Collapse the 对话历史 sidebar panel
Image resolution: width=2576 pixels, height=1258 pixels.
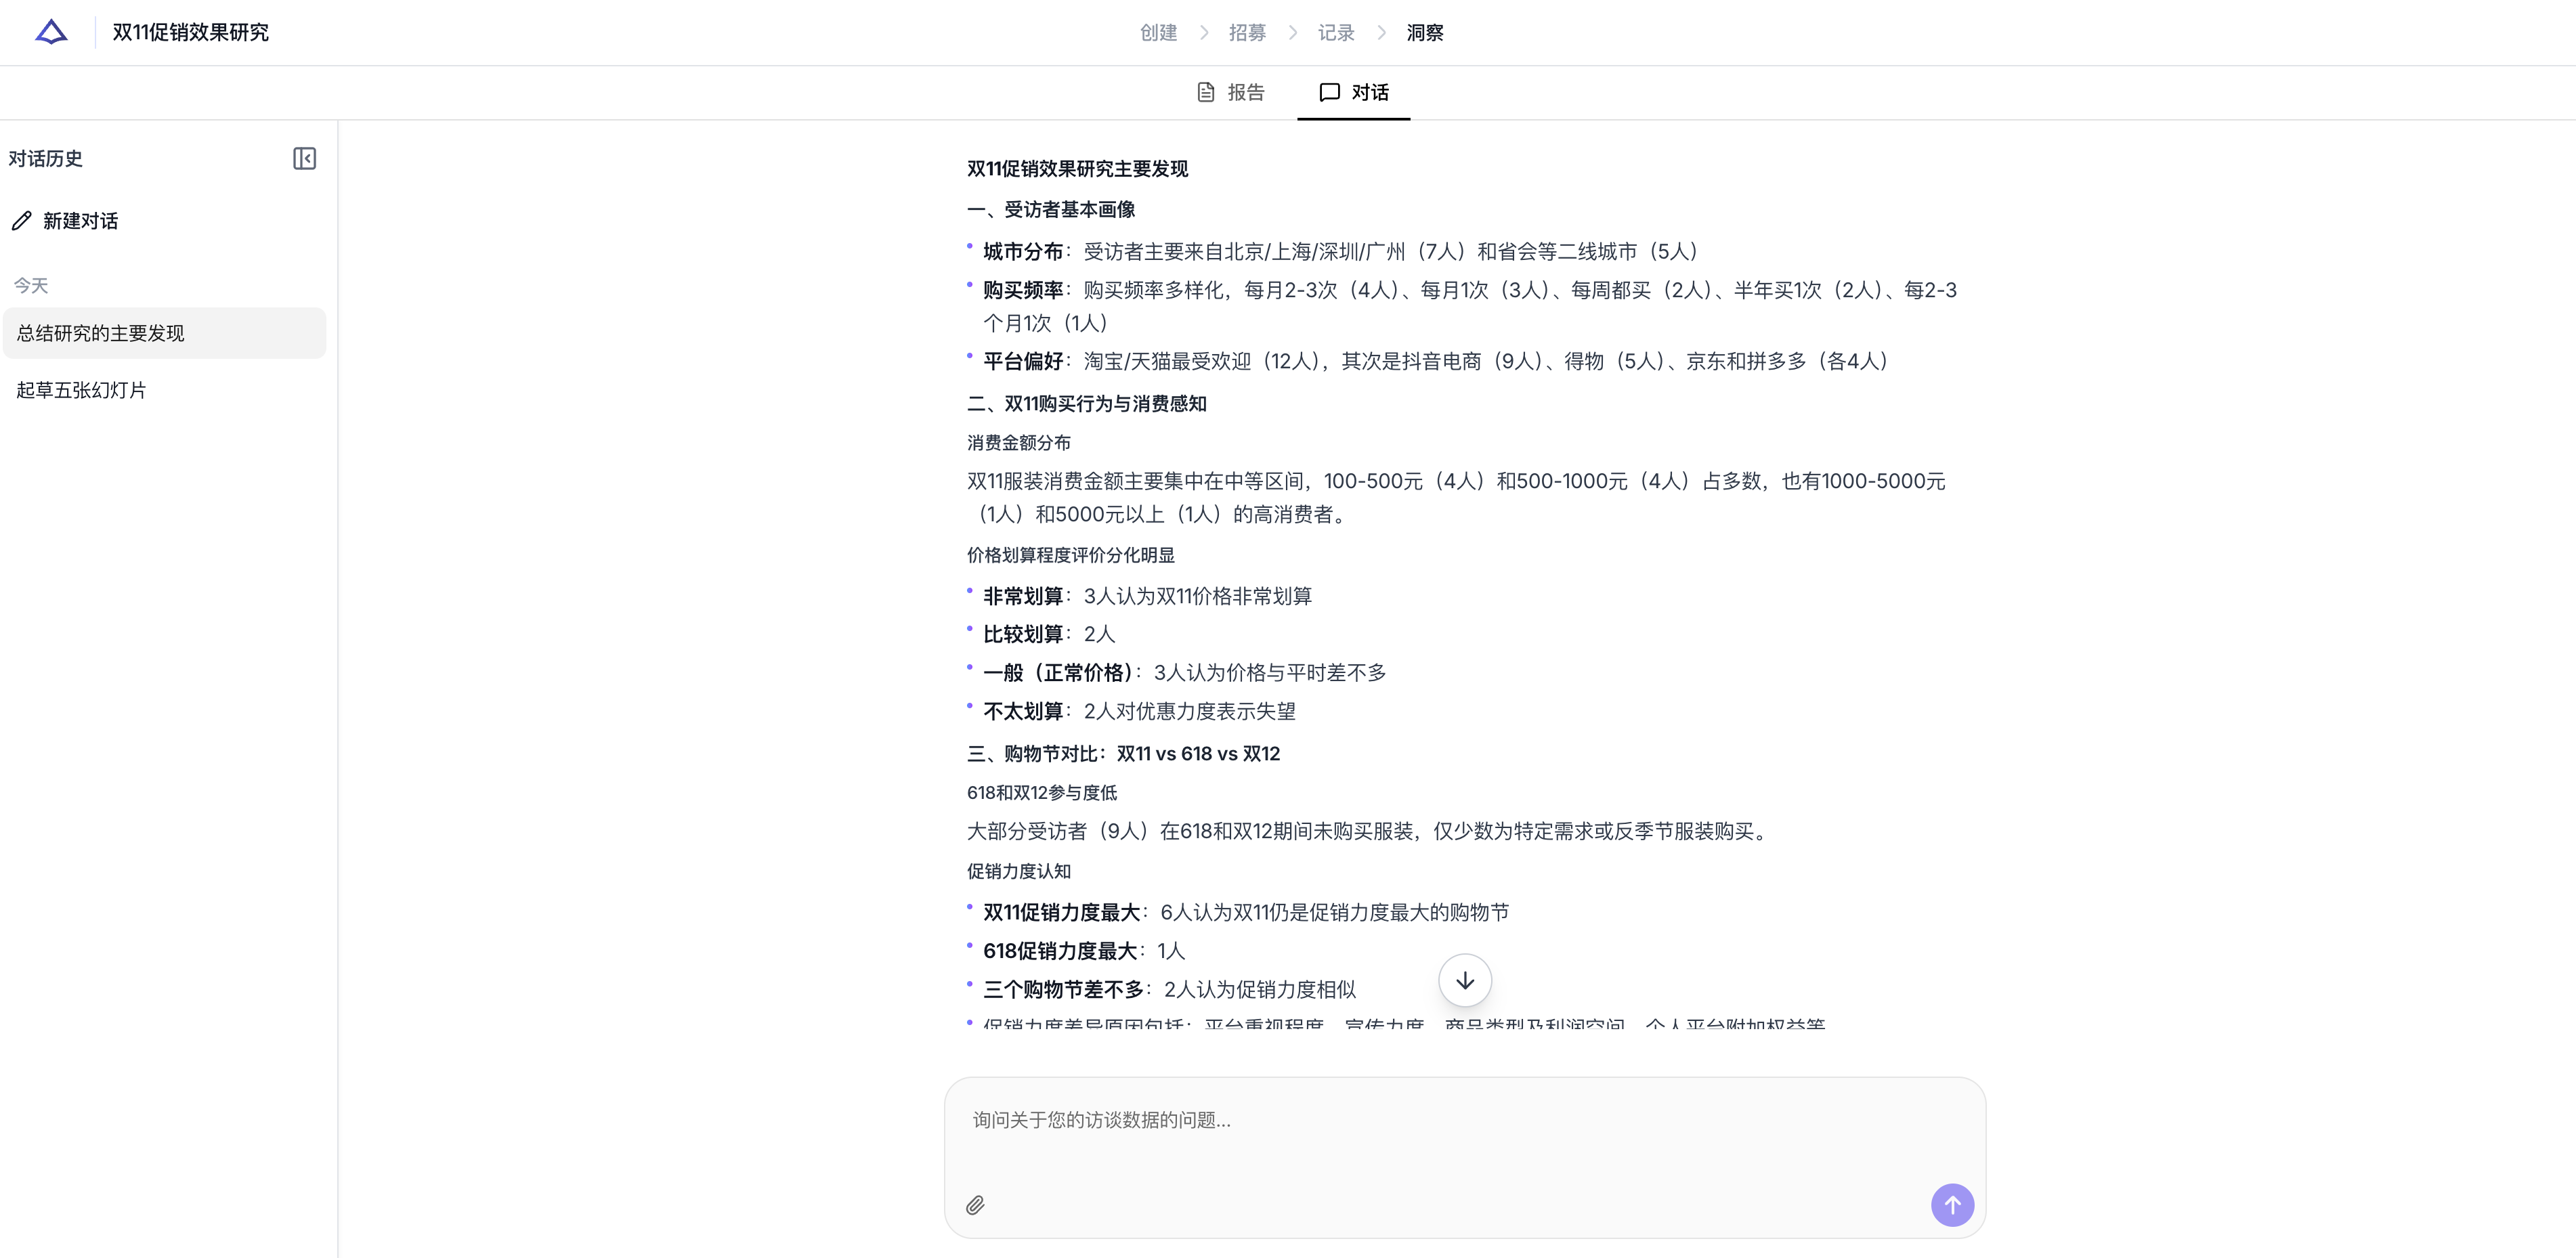305,159
